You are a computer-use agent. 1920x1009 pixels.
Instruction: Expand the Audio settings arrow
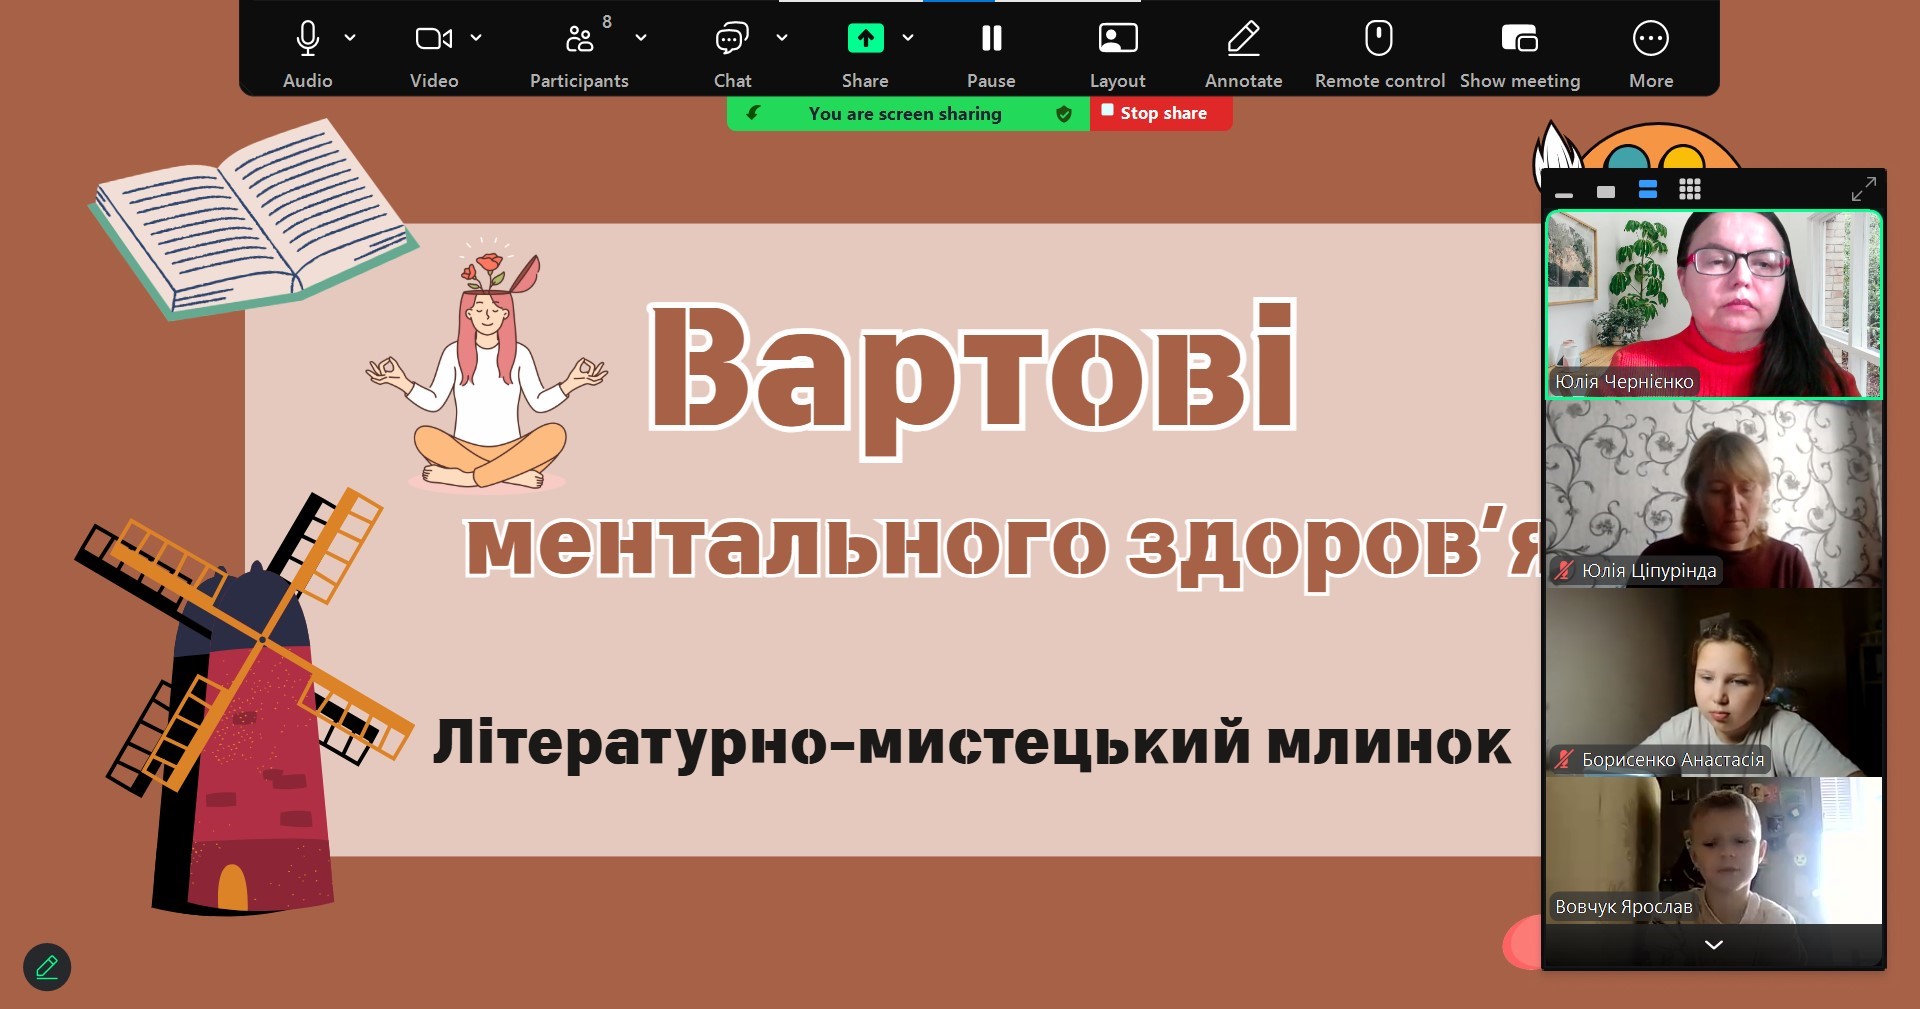tap(350, 38)
